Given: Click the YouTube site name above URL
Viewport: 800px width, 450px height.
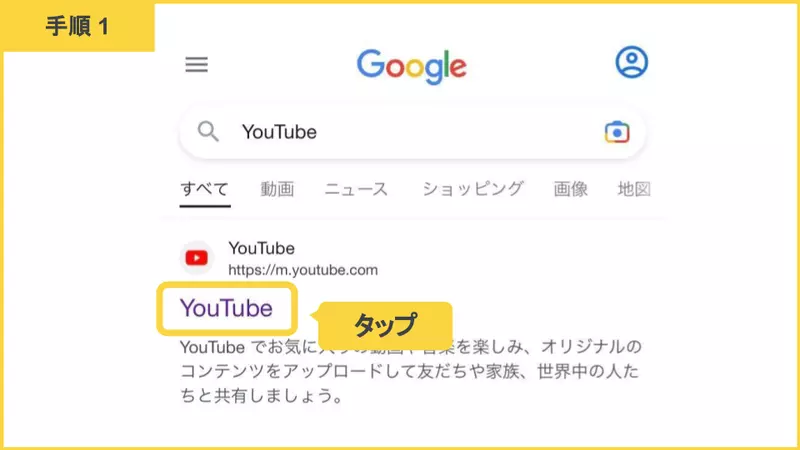Looking at the screenshot, I should [261, 248].
